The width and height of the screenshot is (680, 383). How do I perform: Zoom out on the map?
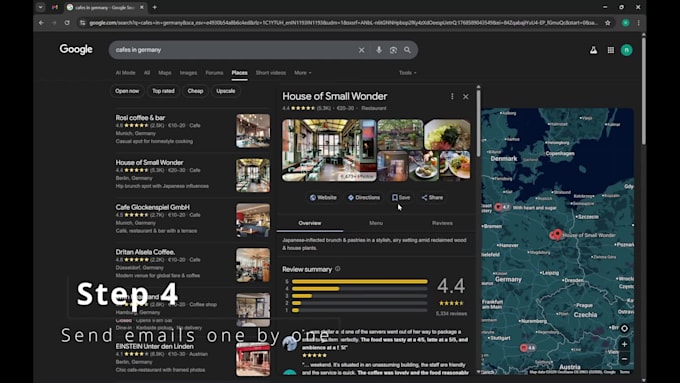624,359
